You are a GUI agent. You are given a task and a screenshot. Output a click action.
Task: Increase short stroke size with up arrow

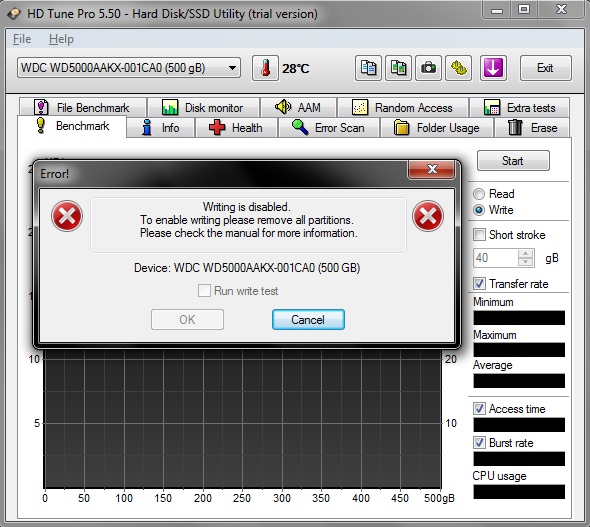pyautogui.click(x=526, y=254)
